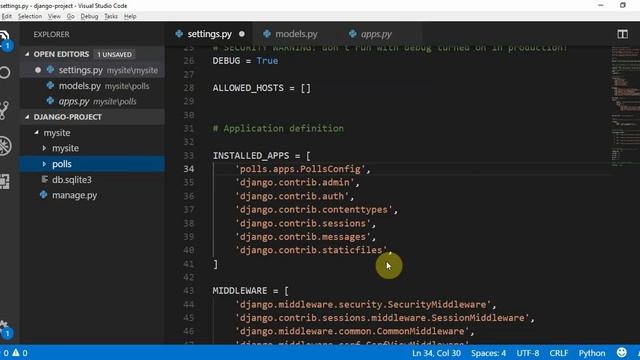
Task: Click the ALLOWED_HOSTS = [] line
Action: 262,88
